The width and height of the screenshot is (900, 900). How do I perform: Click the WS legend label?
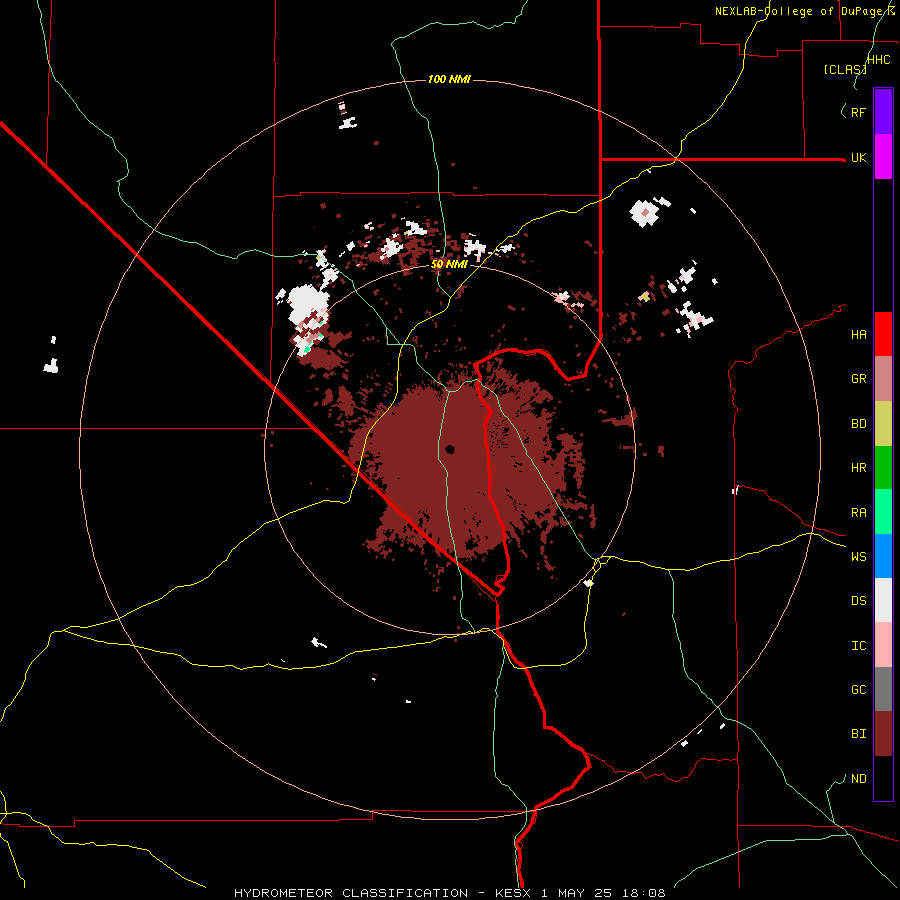click(x=858, y=557)
